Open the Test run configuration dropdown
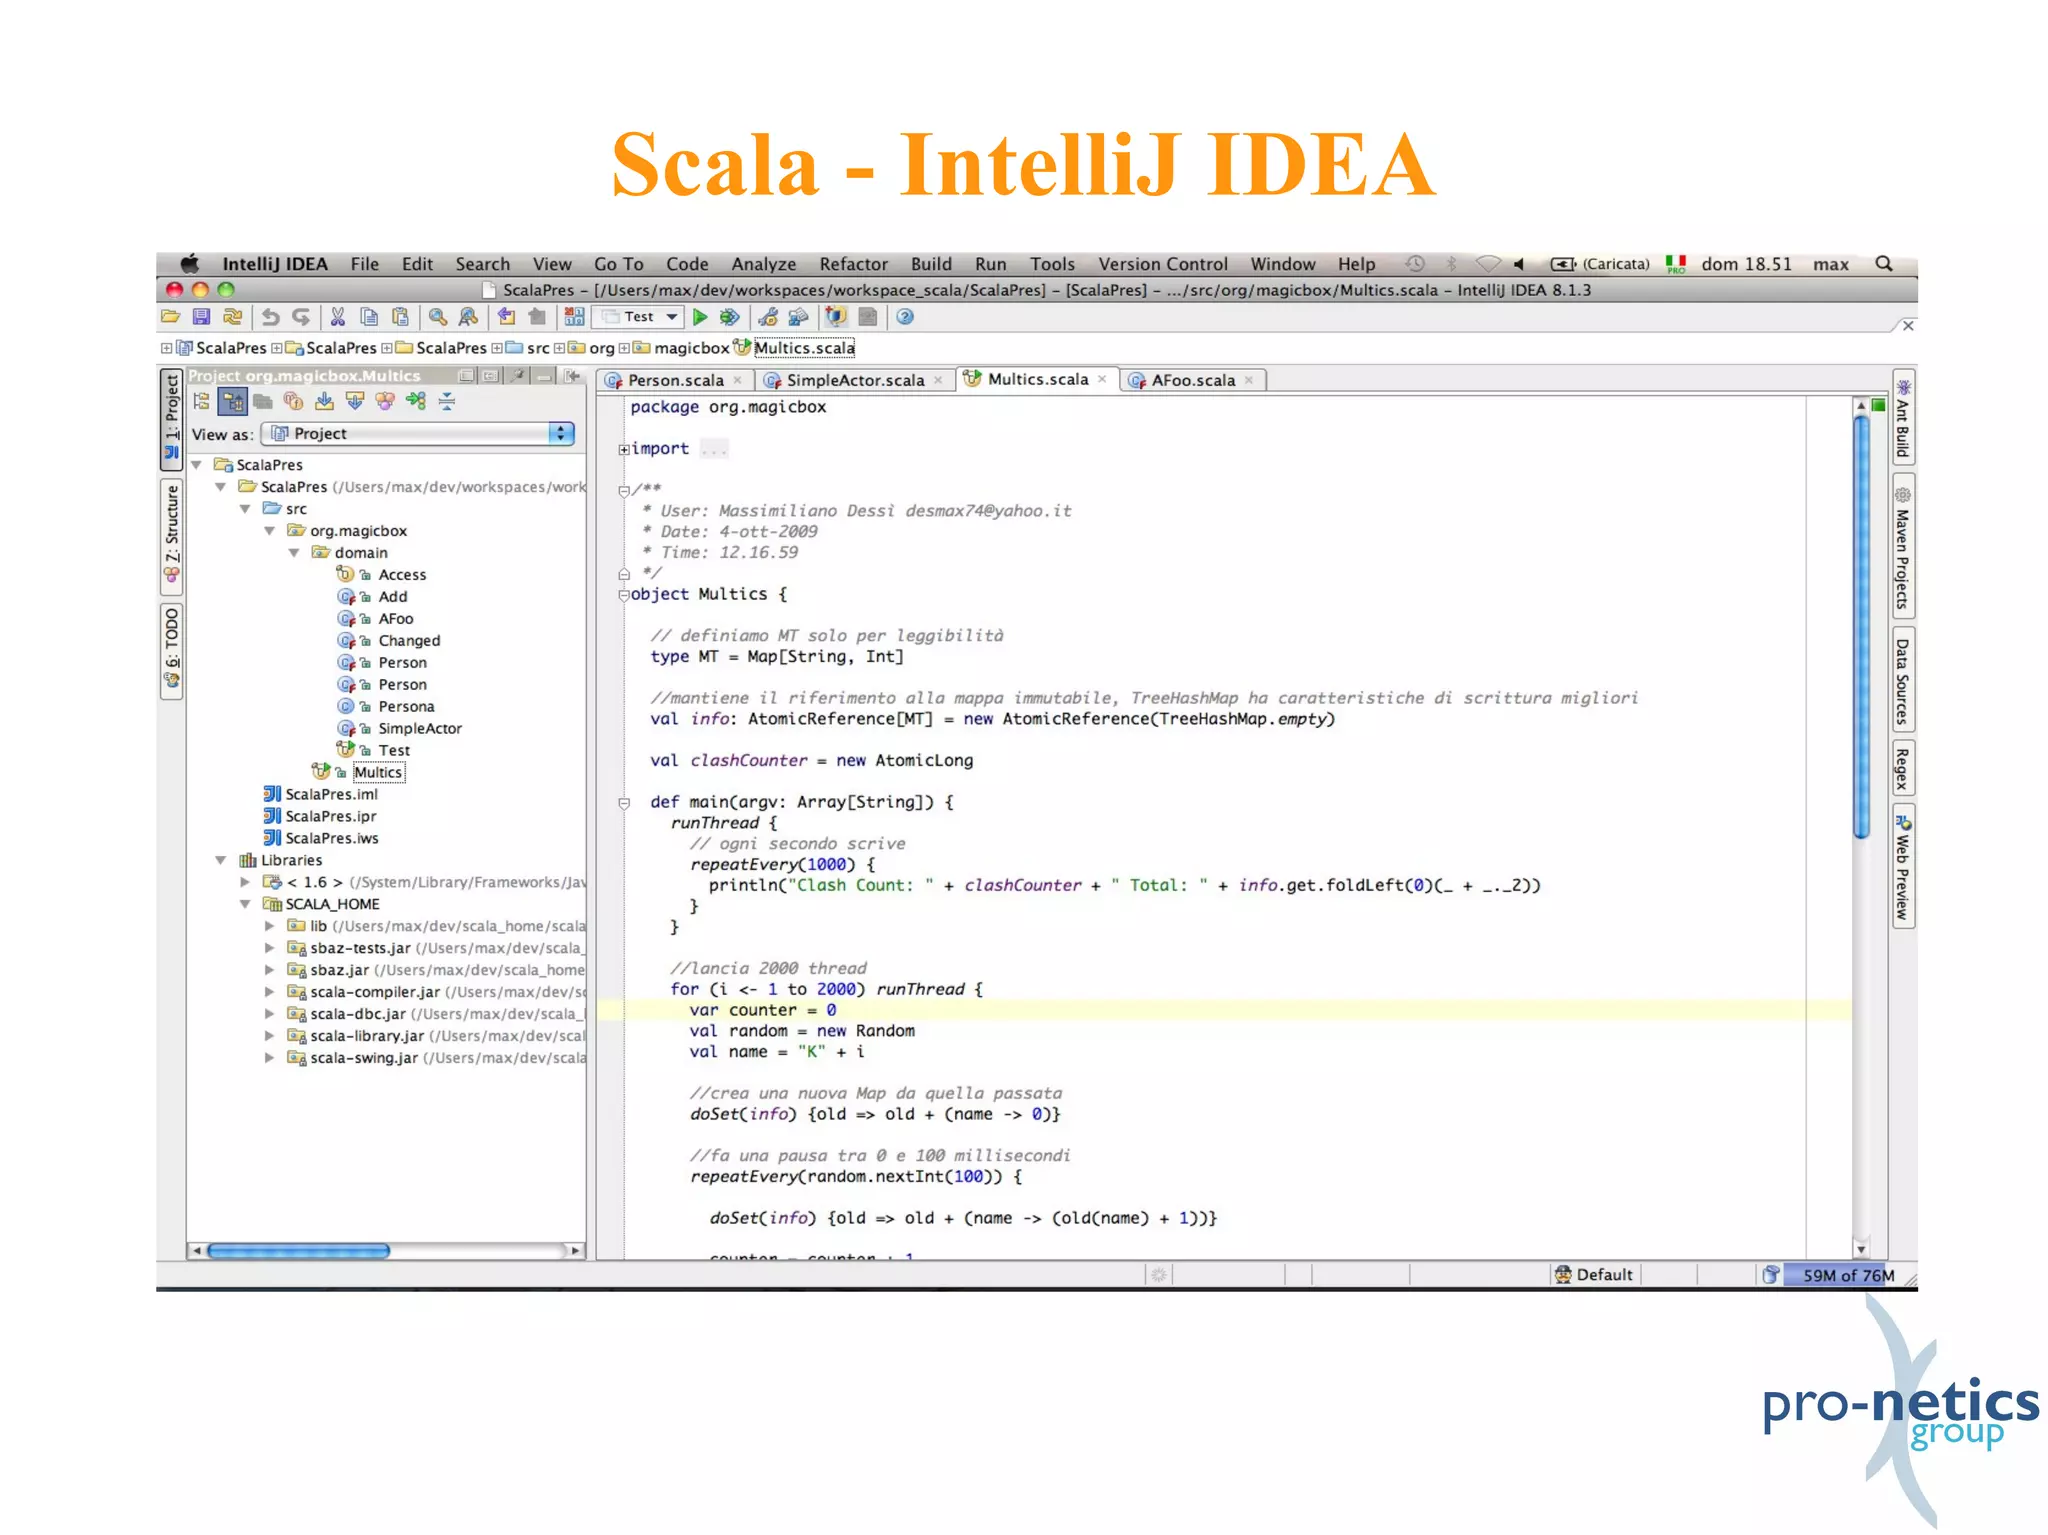Screen dimensions: 2048x1535 640,317
